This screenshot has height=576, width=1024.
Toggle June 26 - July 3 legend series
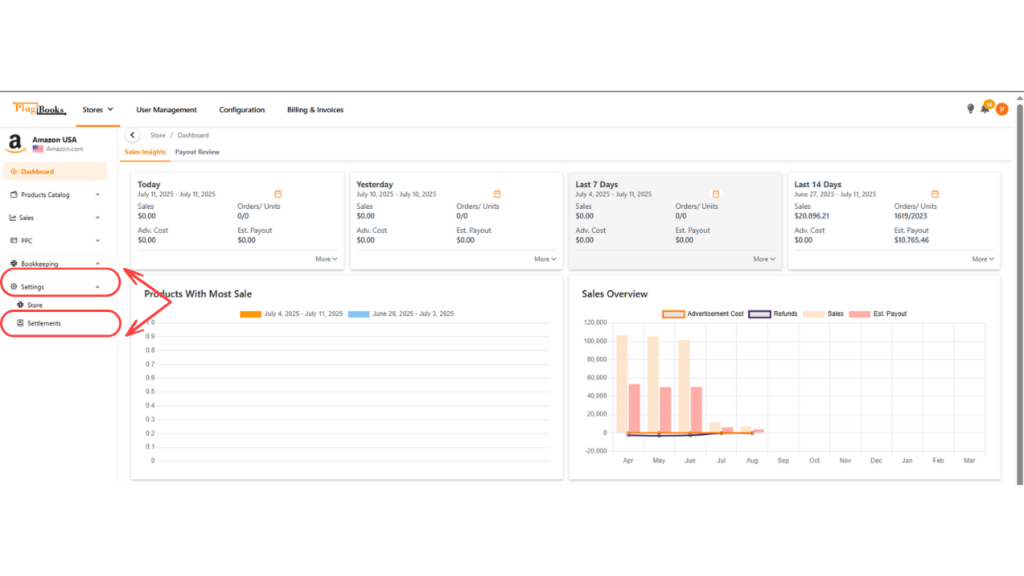point(401,314)
